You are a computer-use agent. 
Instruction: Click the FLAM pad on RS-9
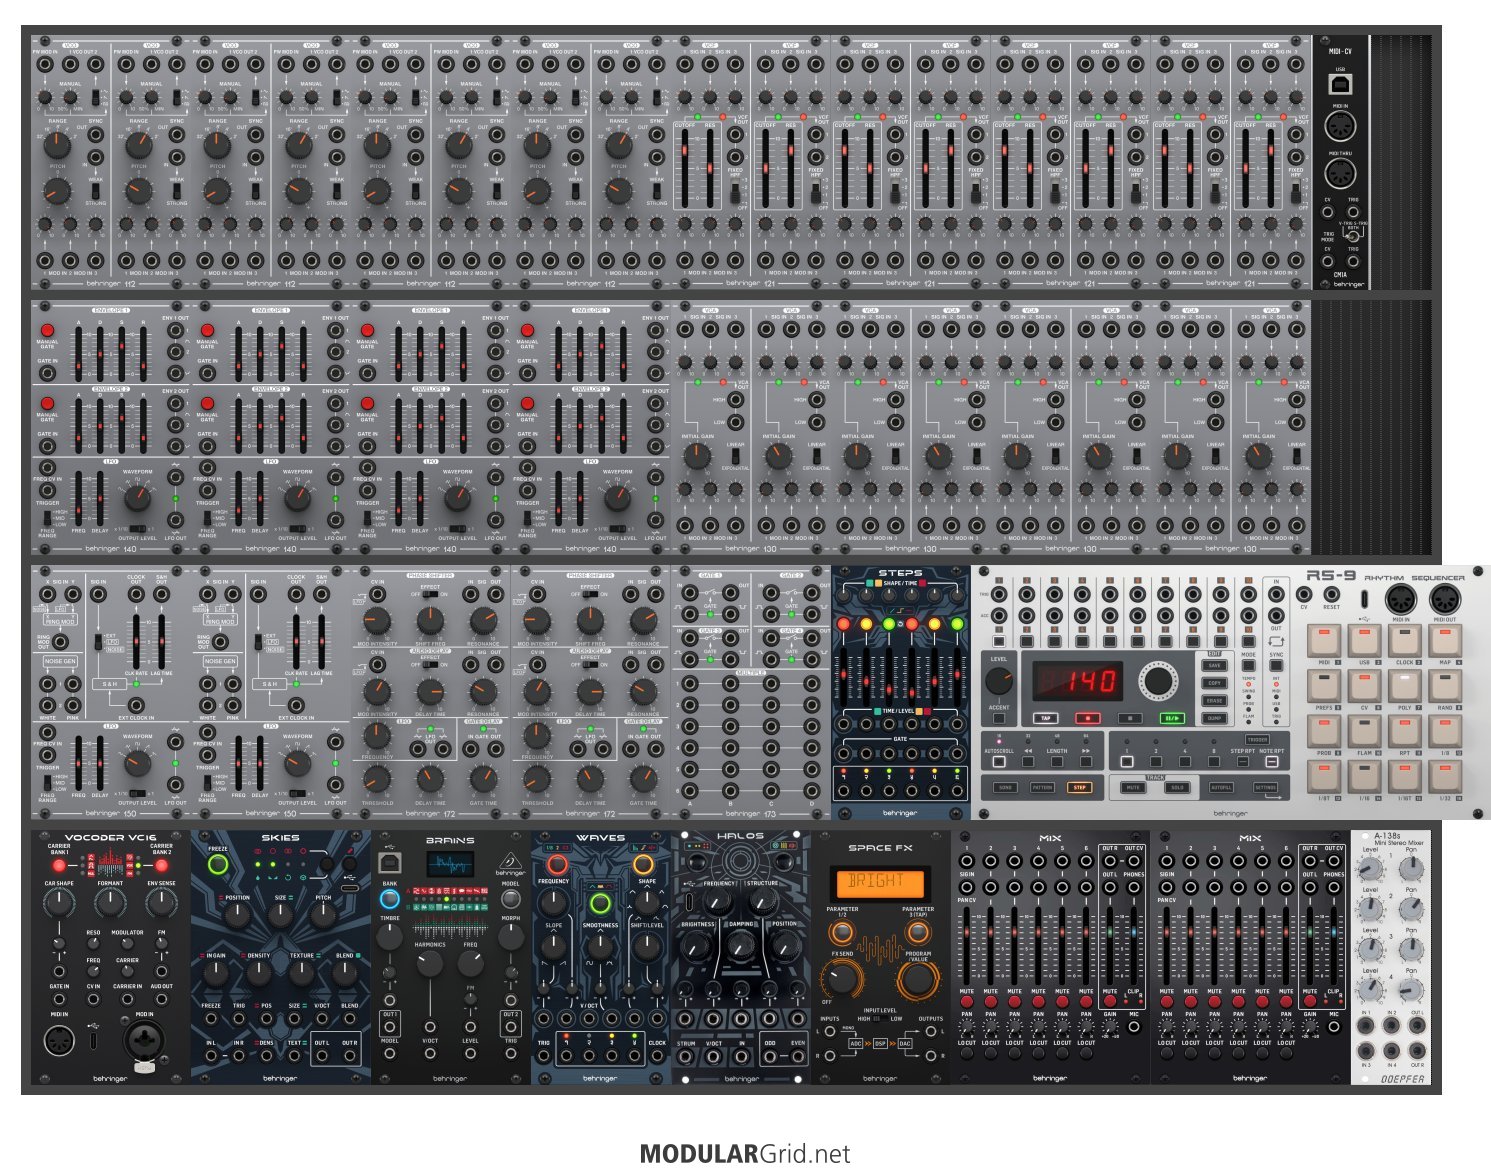(1364, 731)
